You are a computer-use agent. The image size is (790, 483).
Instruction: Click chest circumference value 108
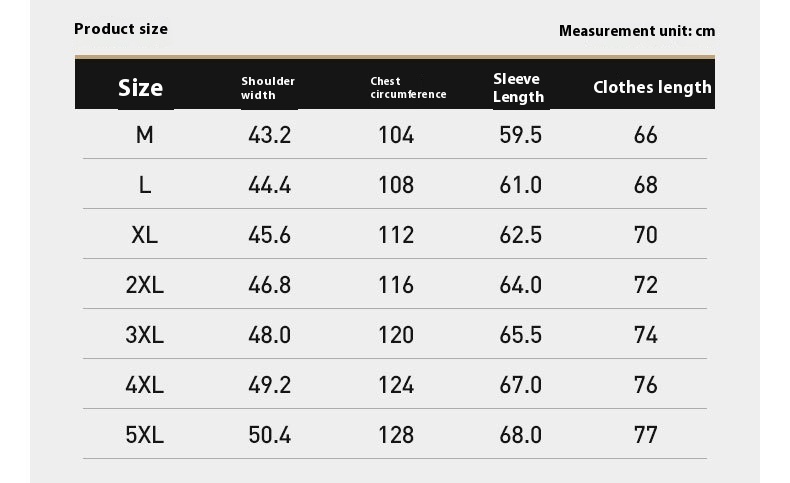pyautogui.click(x=396, y=185)
